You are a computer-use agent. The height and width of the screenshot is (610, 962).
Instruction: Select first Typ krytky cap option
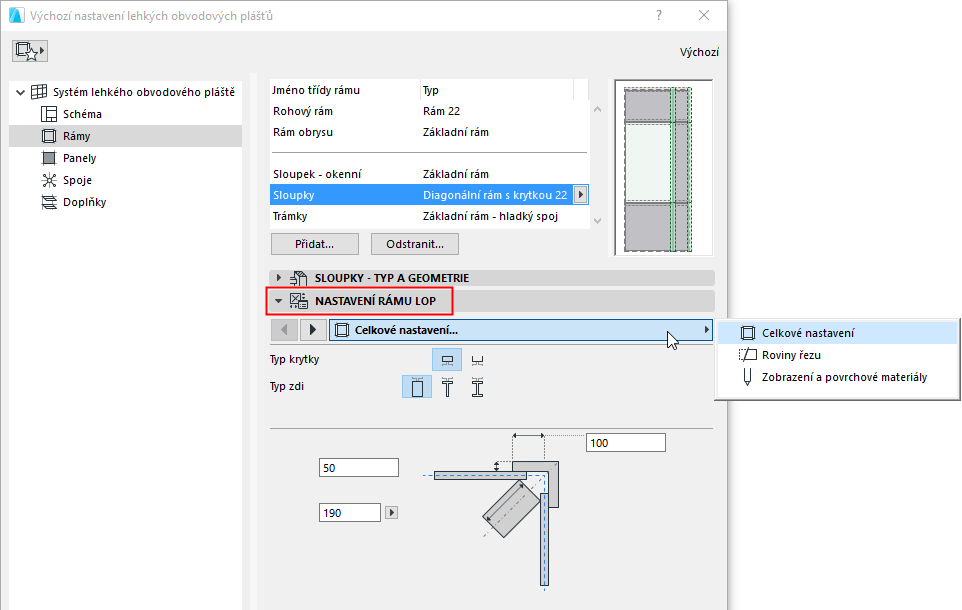(x=447, y=360)
